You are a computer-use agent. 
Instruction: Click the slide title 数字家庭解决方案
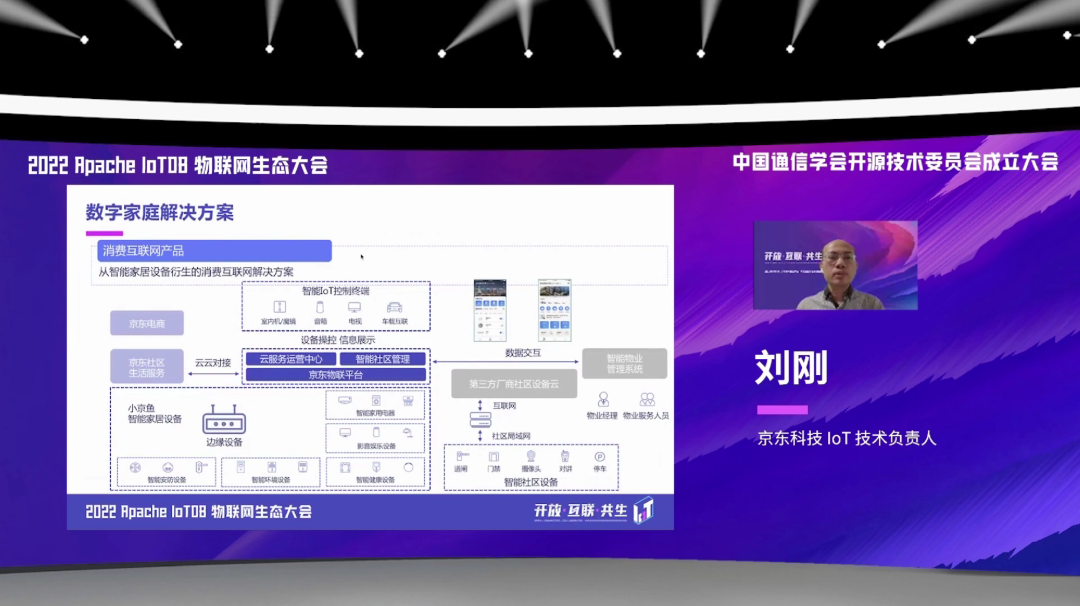coord(160,212)
